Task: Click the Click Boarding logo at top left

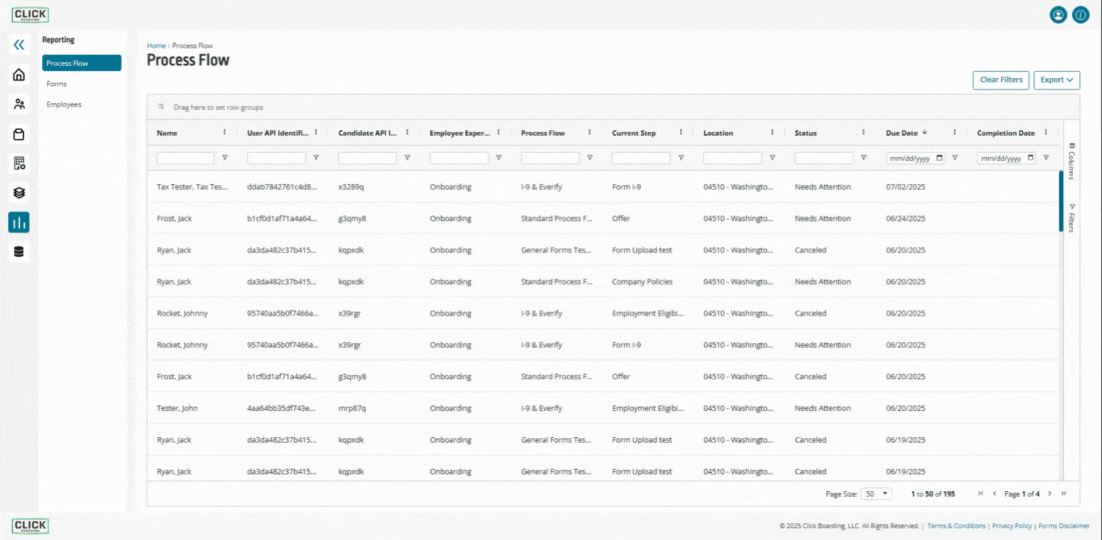Action: tap(30, 14)
